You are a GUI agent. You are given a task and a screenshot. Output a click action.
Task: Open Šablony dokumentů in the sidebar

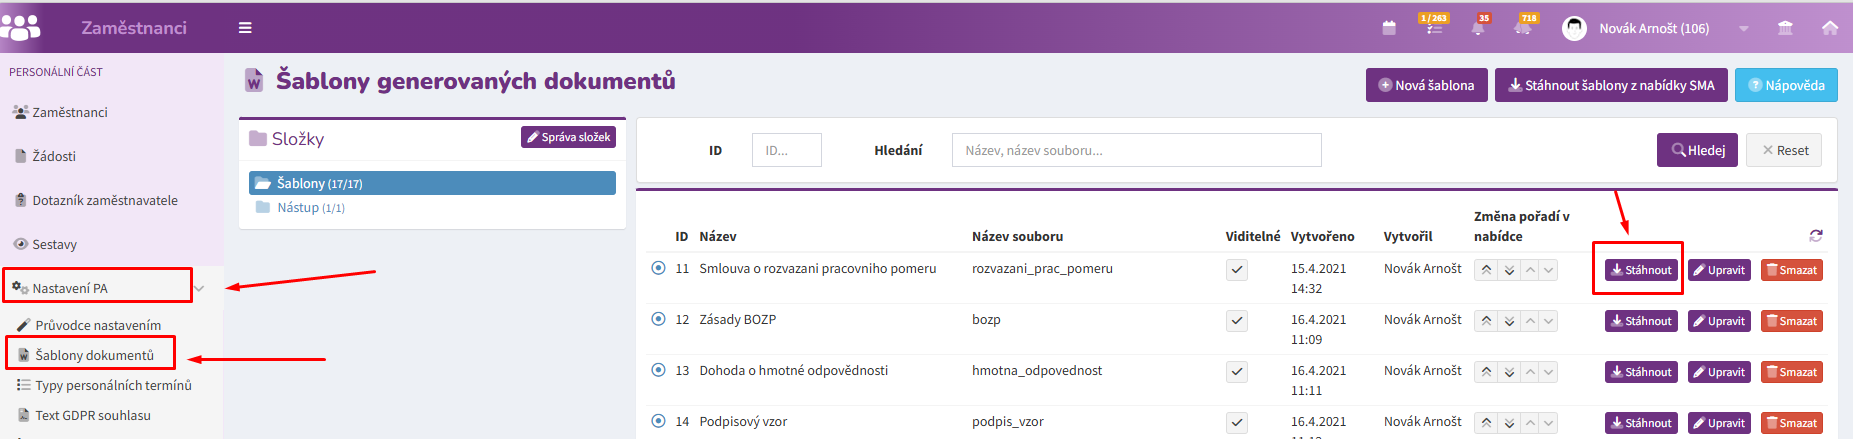pyautogui.click(x=94, y=355)
